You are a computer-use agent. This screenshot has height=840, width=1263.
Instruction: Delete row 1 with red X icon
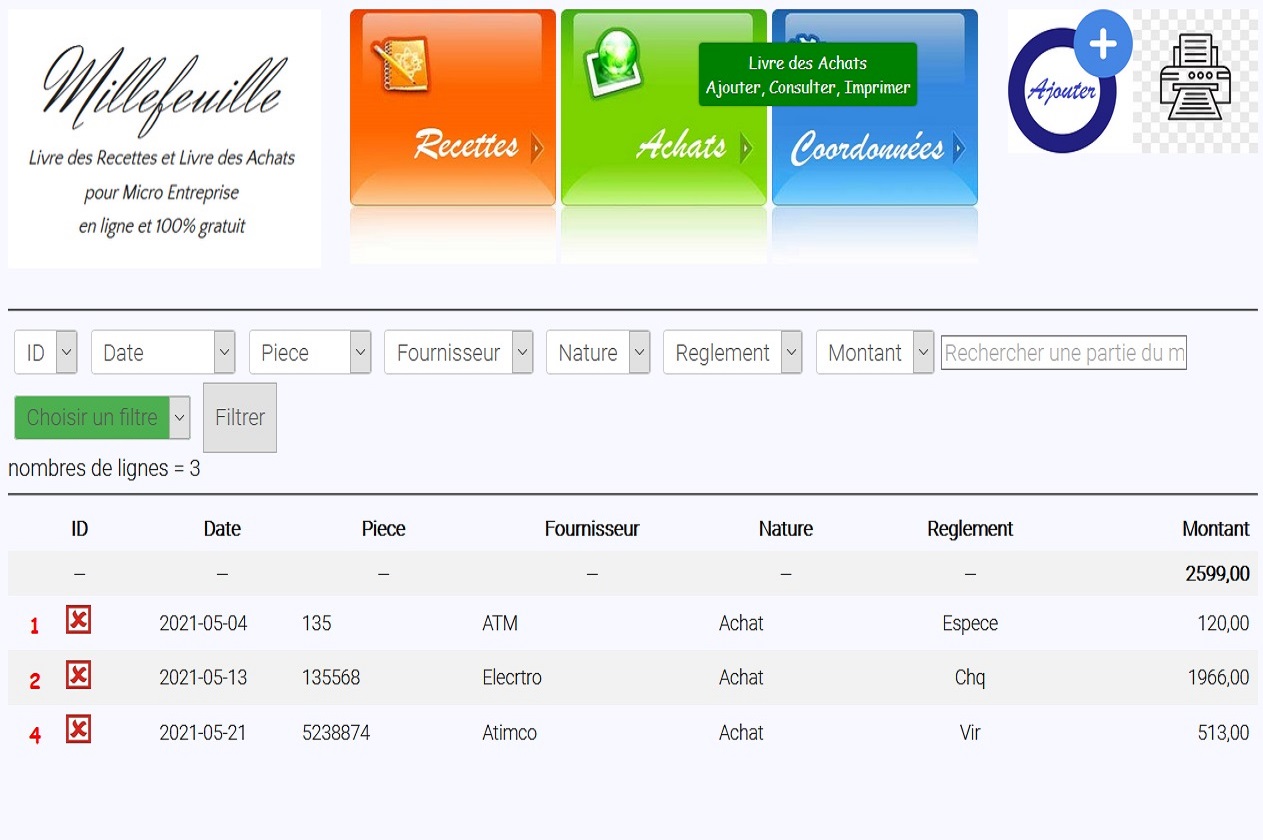pos(78,621)
